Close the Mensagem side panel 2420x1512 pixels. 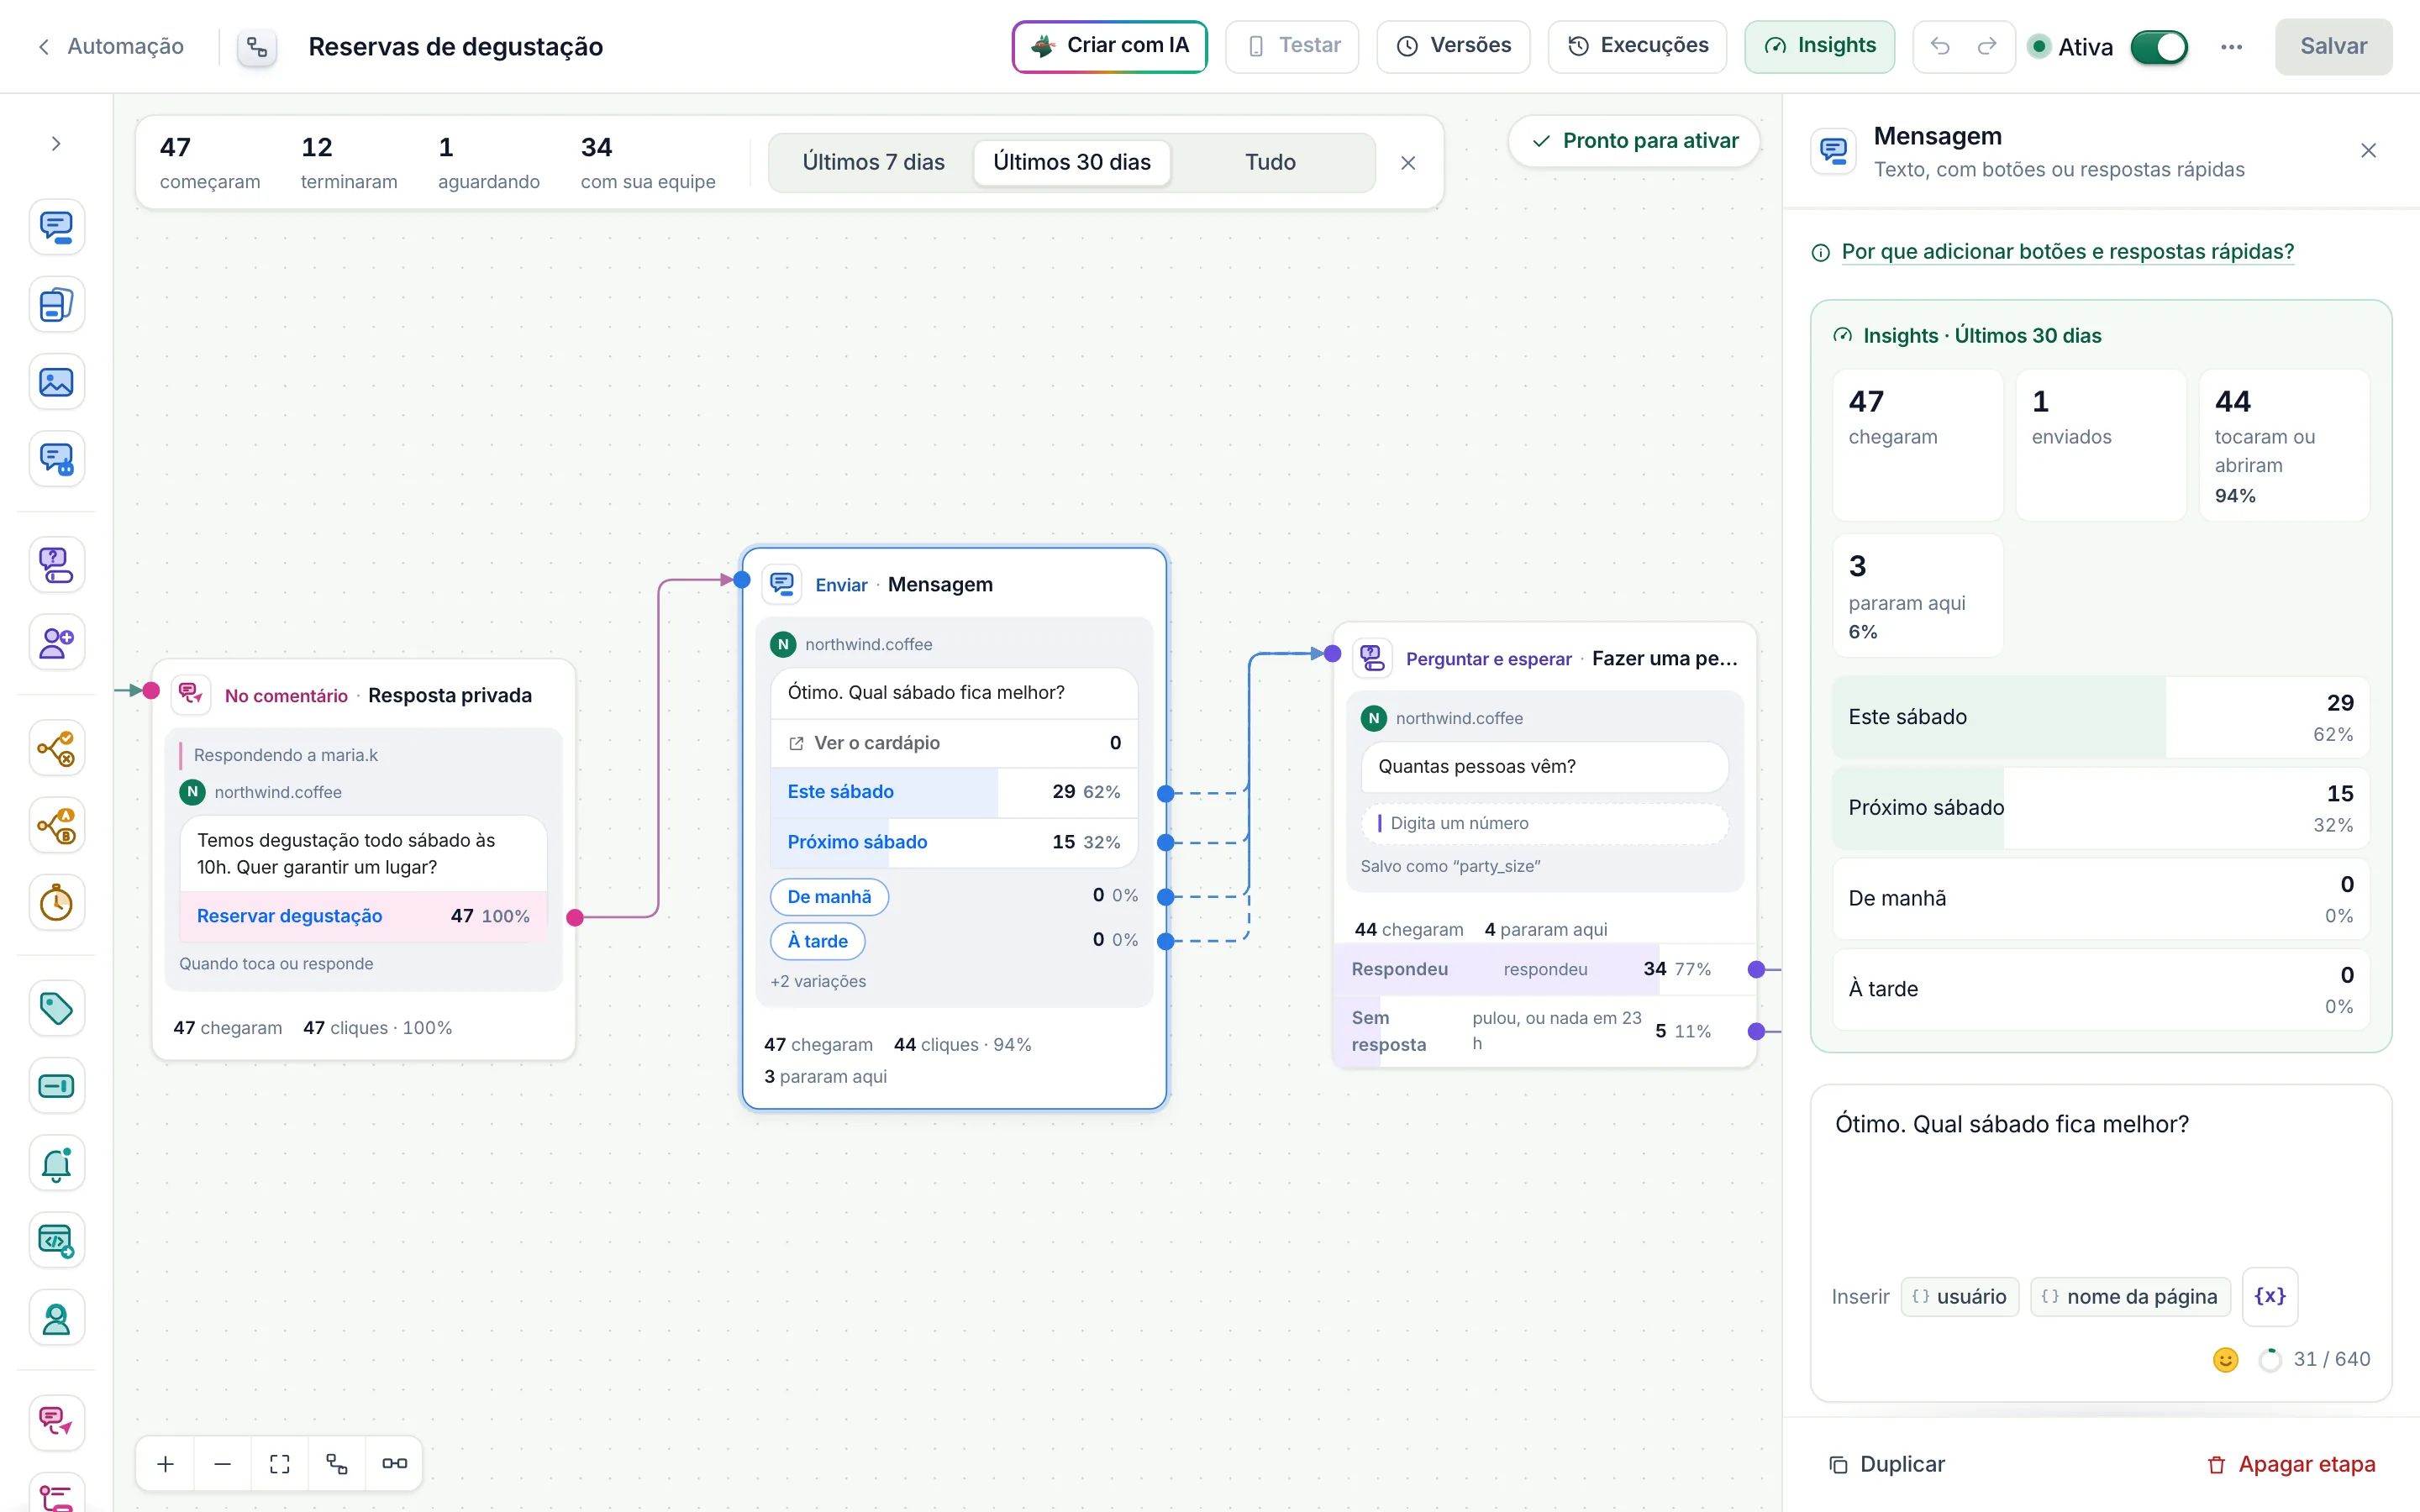coord(2368,151)
